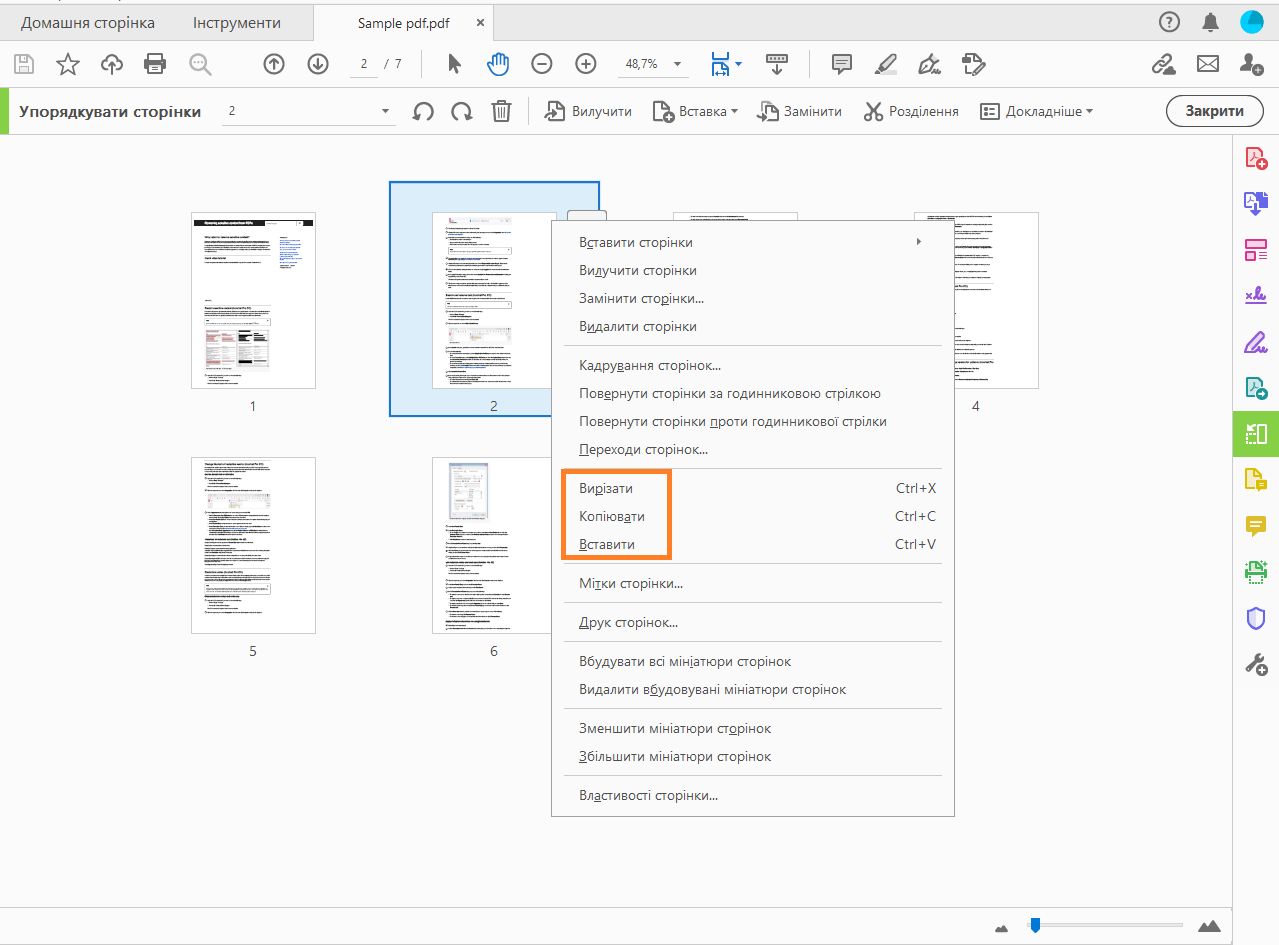
Task: Open Create PDF tool in right sidebar
Action: pos(1256,158)
